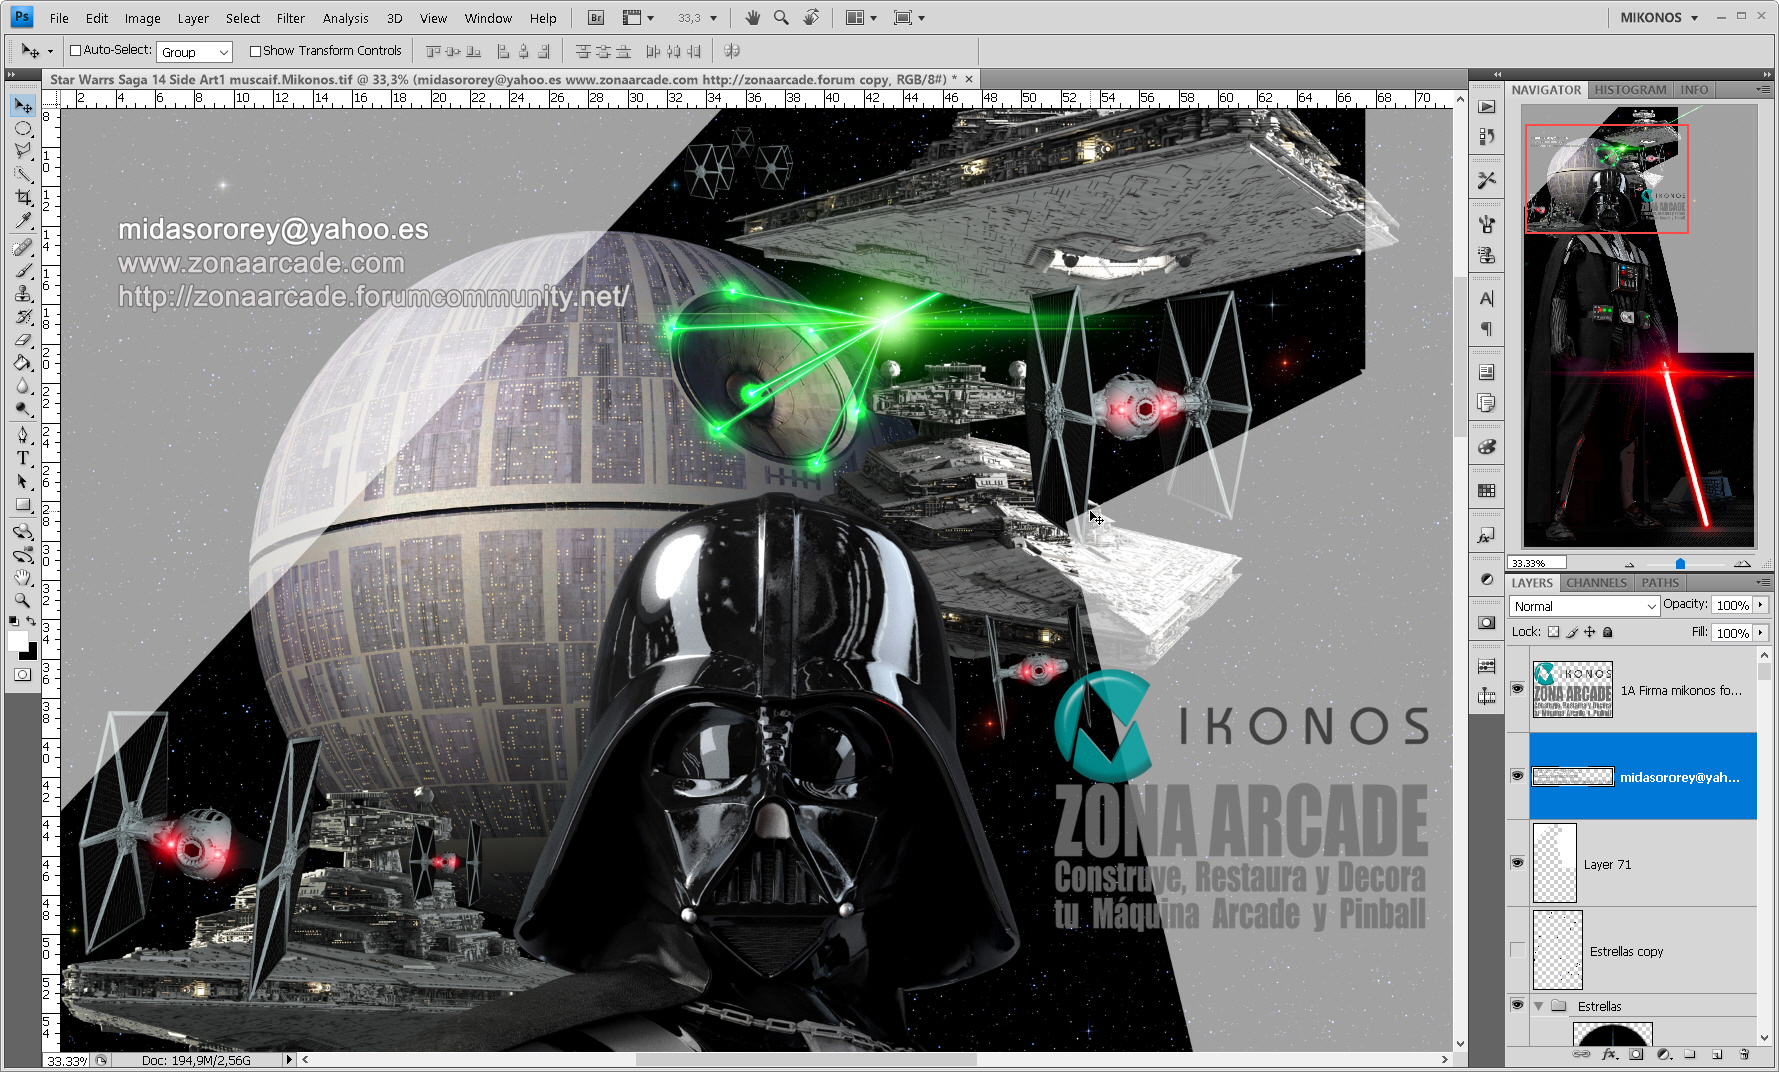Open the Screen Mode dropdown

tap(909, 18)
